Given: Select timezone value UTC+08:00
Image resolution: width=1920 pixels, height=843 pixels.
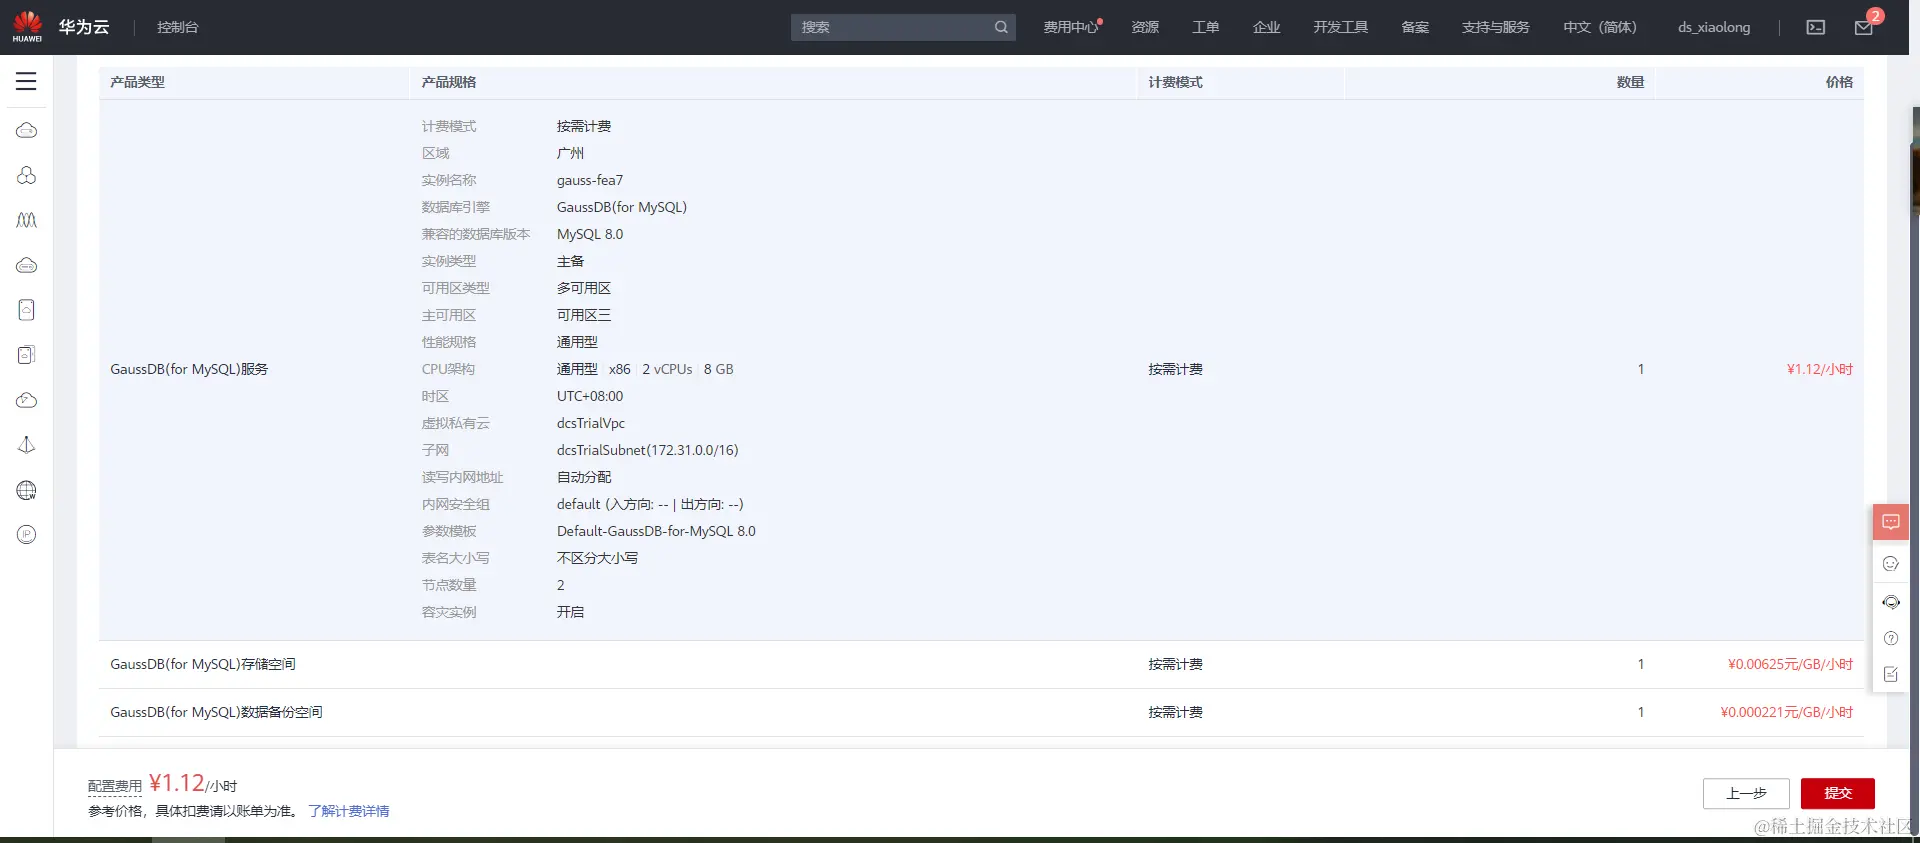Looking at the screenshot, I should 590,396.
